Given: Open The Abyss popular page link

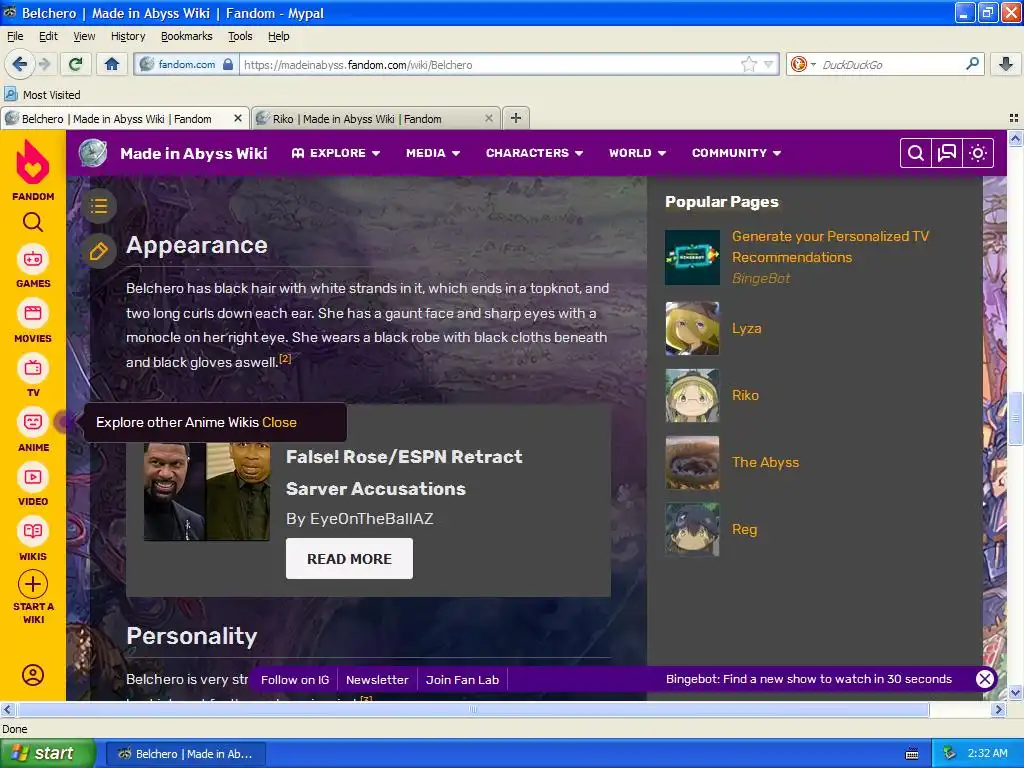Looking at the screenshot, I should coord(765,462).
